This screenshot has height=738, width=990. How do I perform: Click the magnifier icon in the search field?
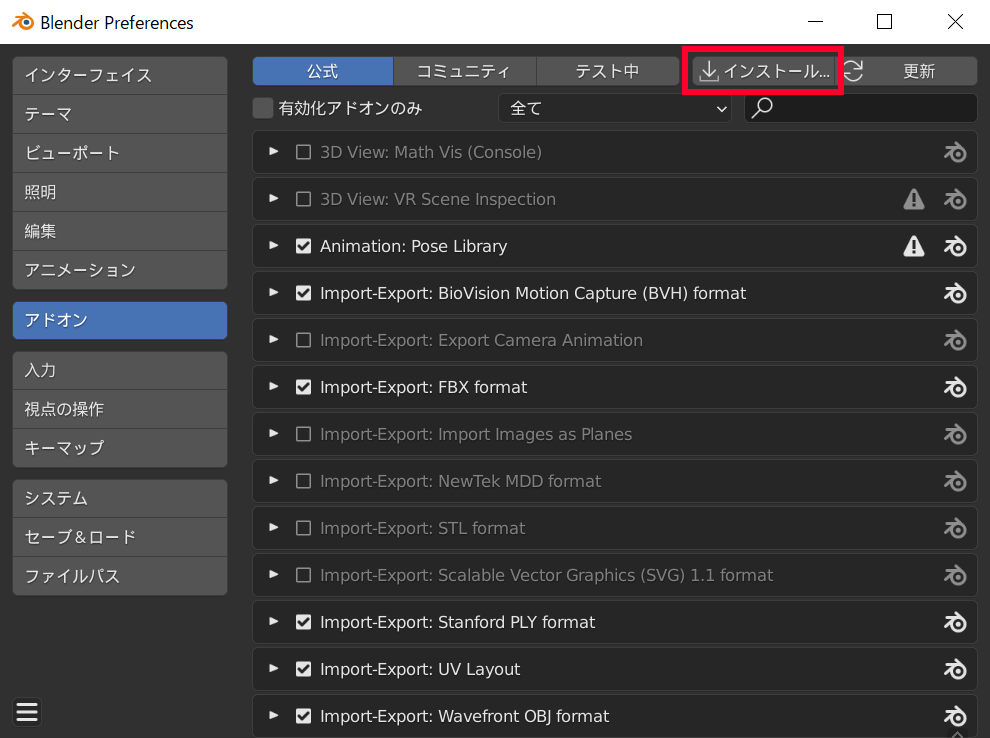click(762, 108)
